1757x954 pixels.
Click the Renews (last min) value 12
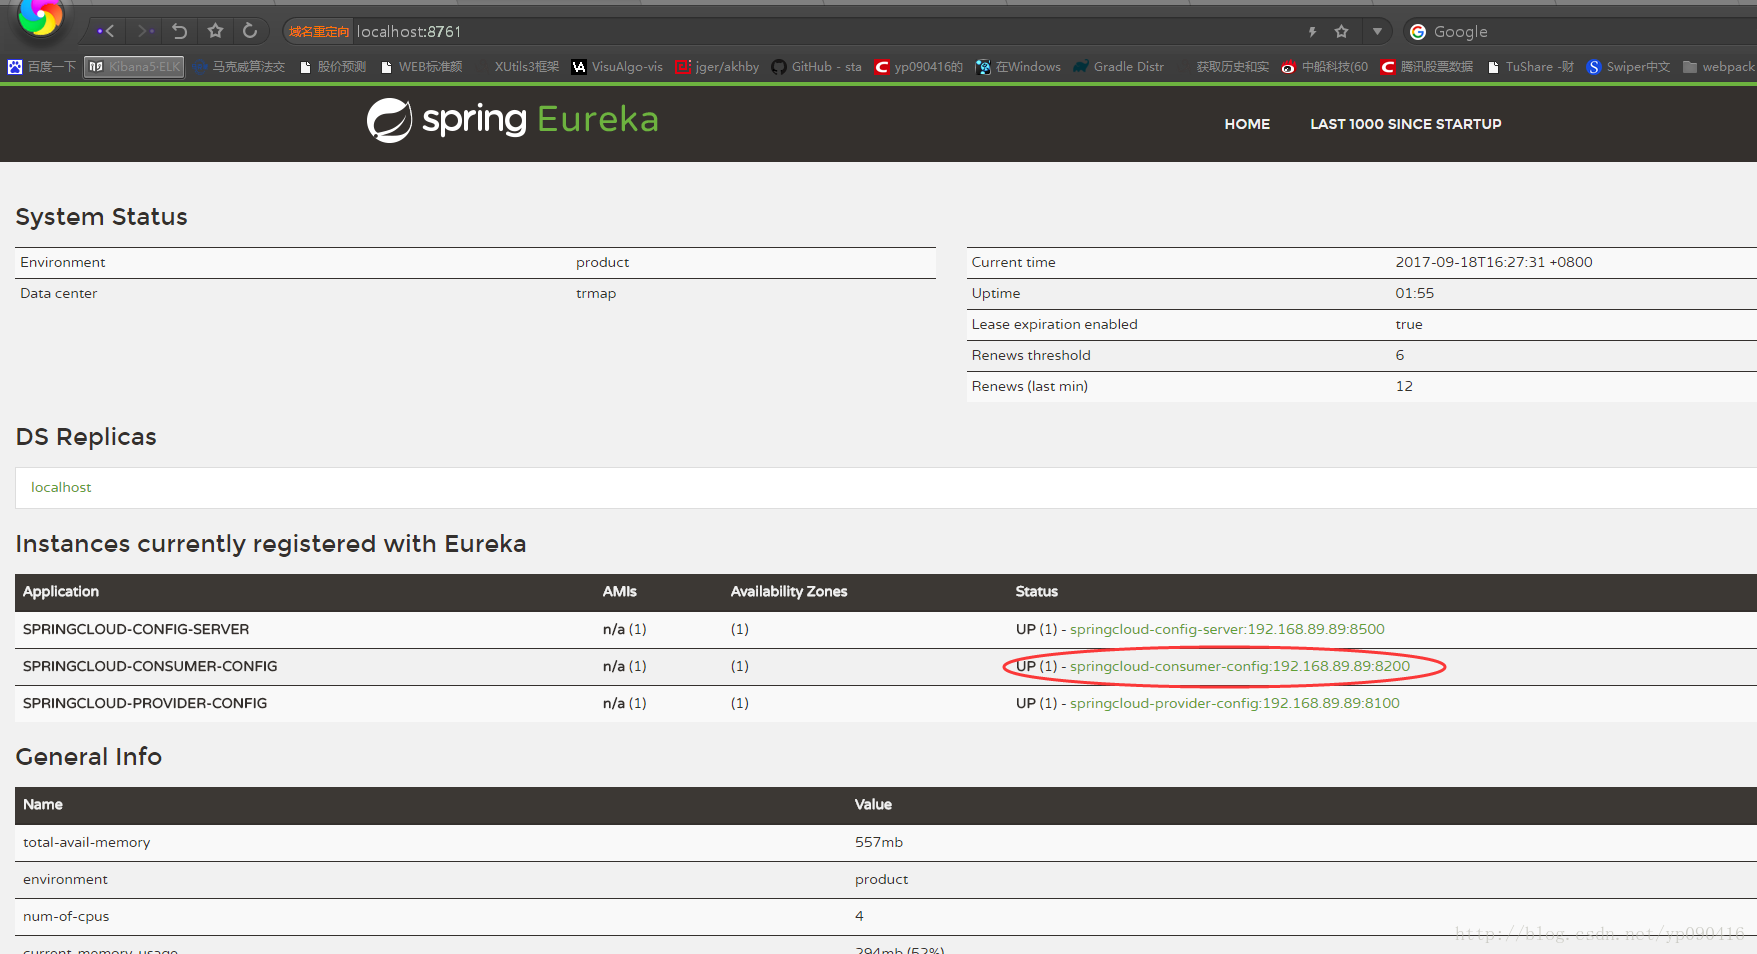pos(1404,386)
